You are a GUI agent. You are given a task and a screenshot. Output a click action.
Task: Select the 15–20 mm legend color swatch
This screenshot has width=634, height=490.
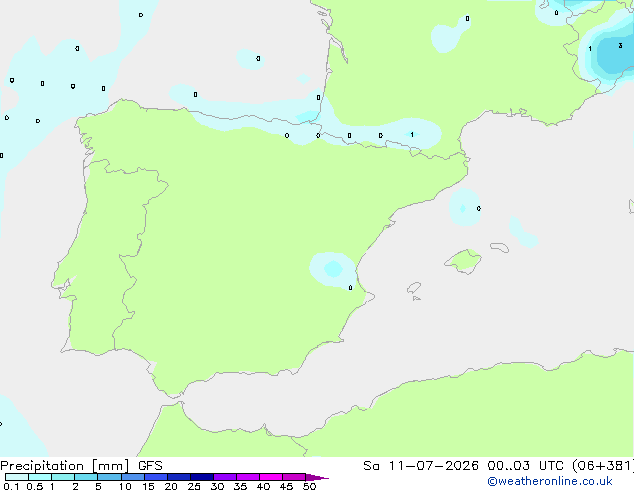(155, 477)
